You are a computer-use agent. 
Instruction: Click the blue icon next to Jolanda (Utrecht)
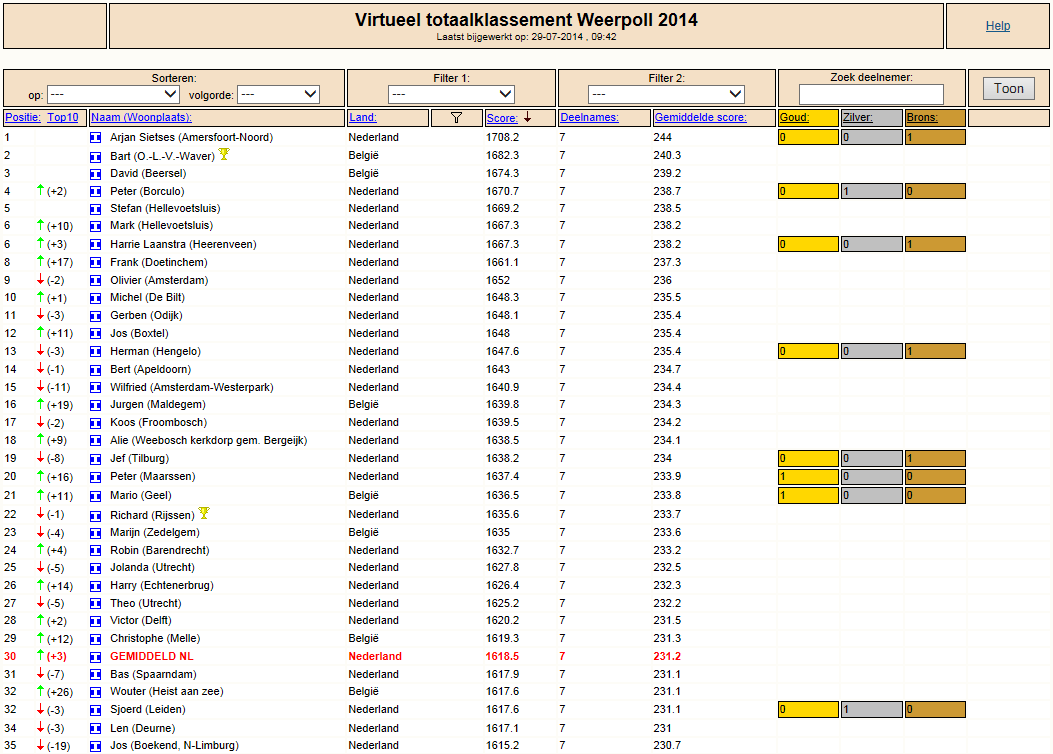(95, 568)
